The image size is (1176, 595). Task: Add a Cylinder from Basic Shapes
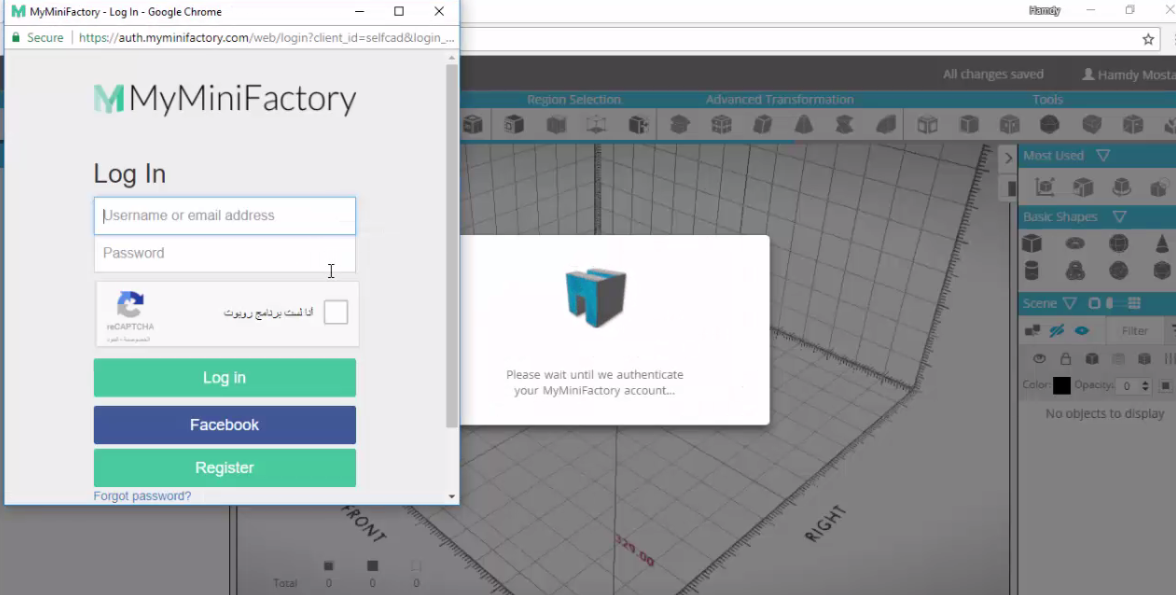[x=1032, y=270]
